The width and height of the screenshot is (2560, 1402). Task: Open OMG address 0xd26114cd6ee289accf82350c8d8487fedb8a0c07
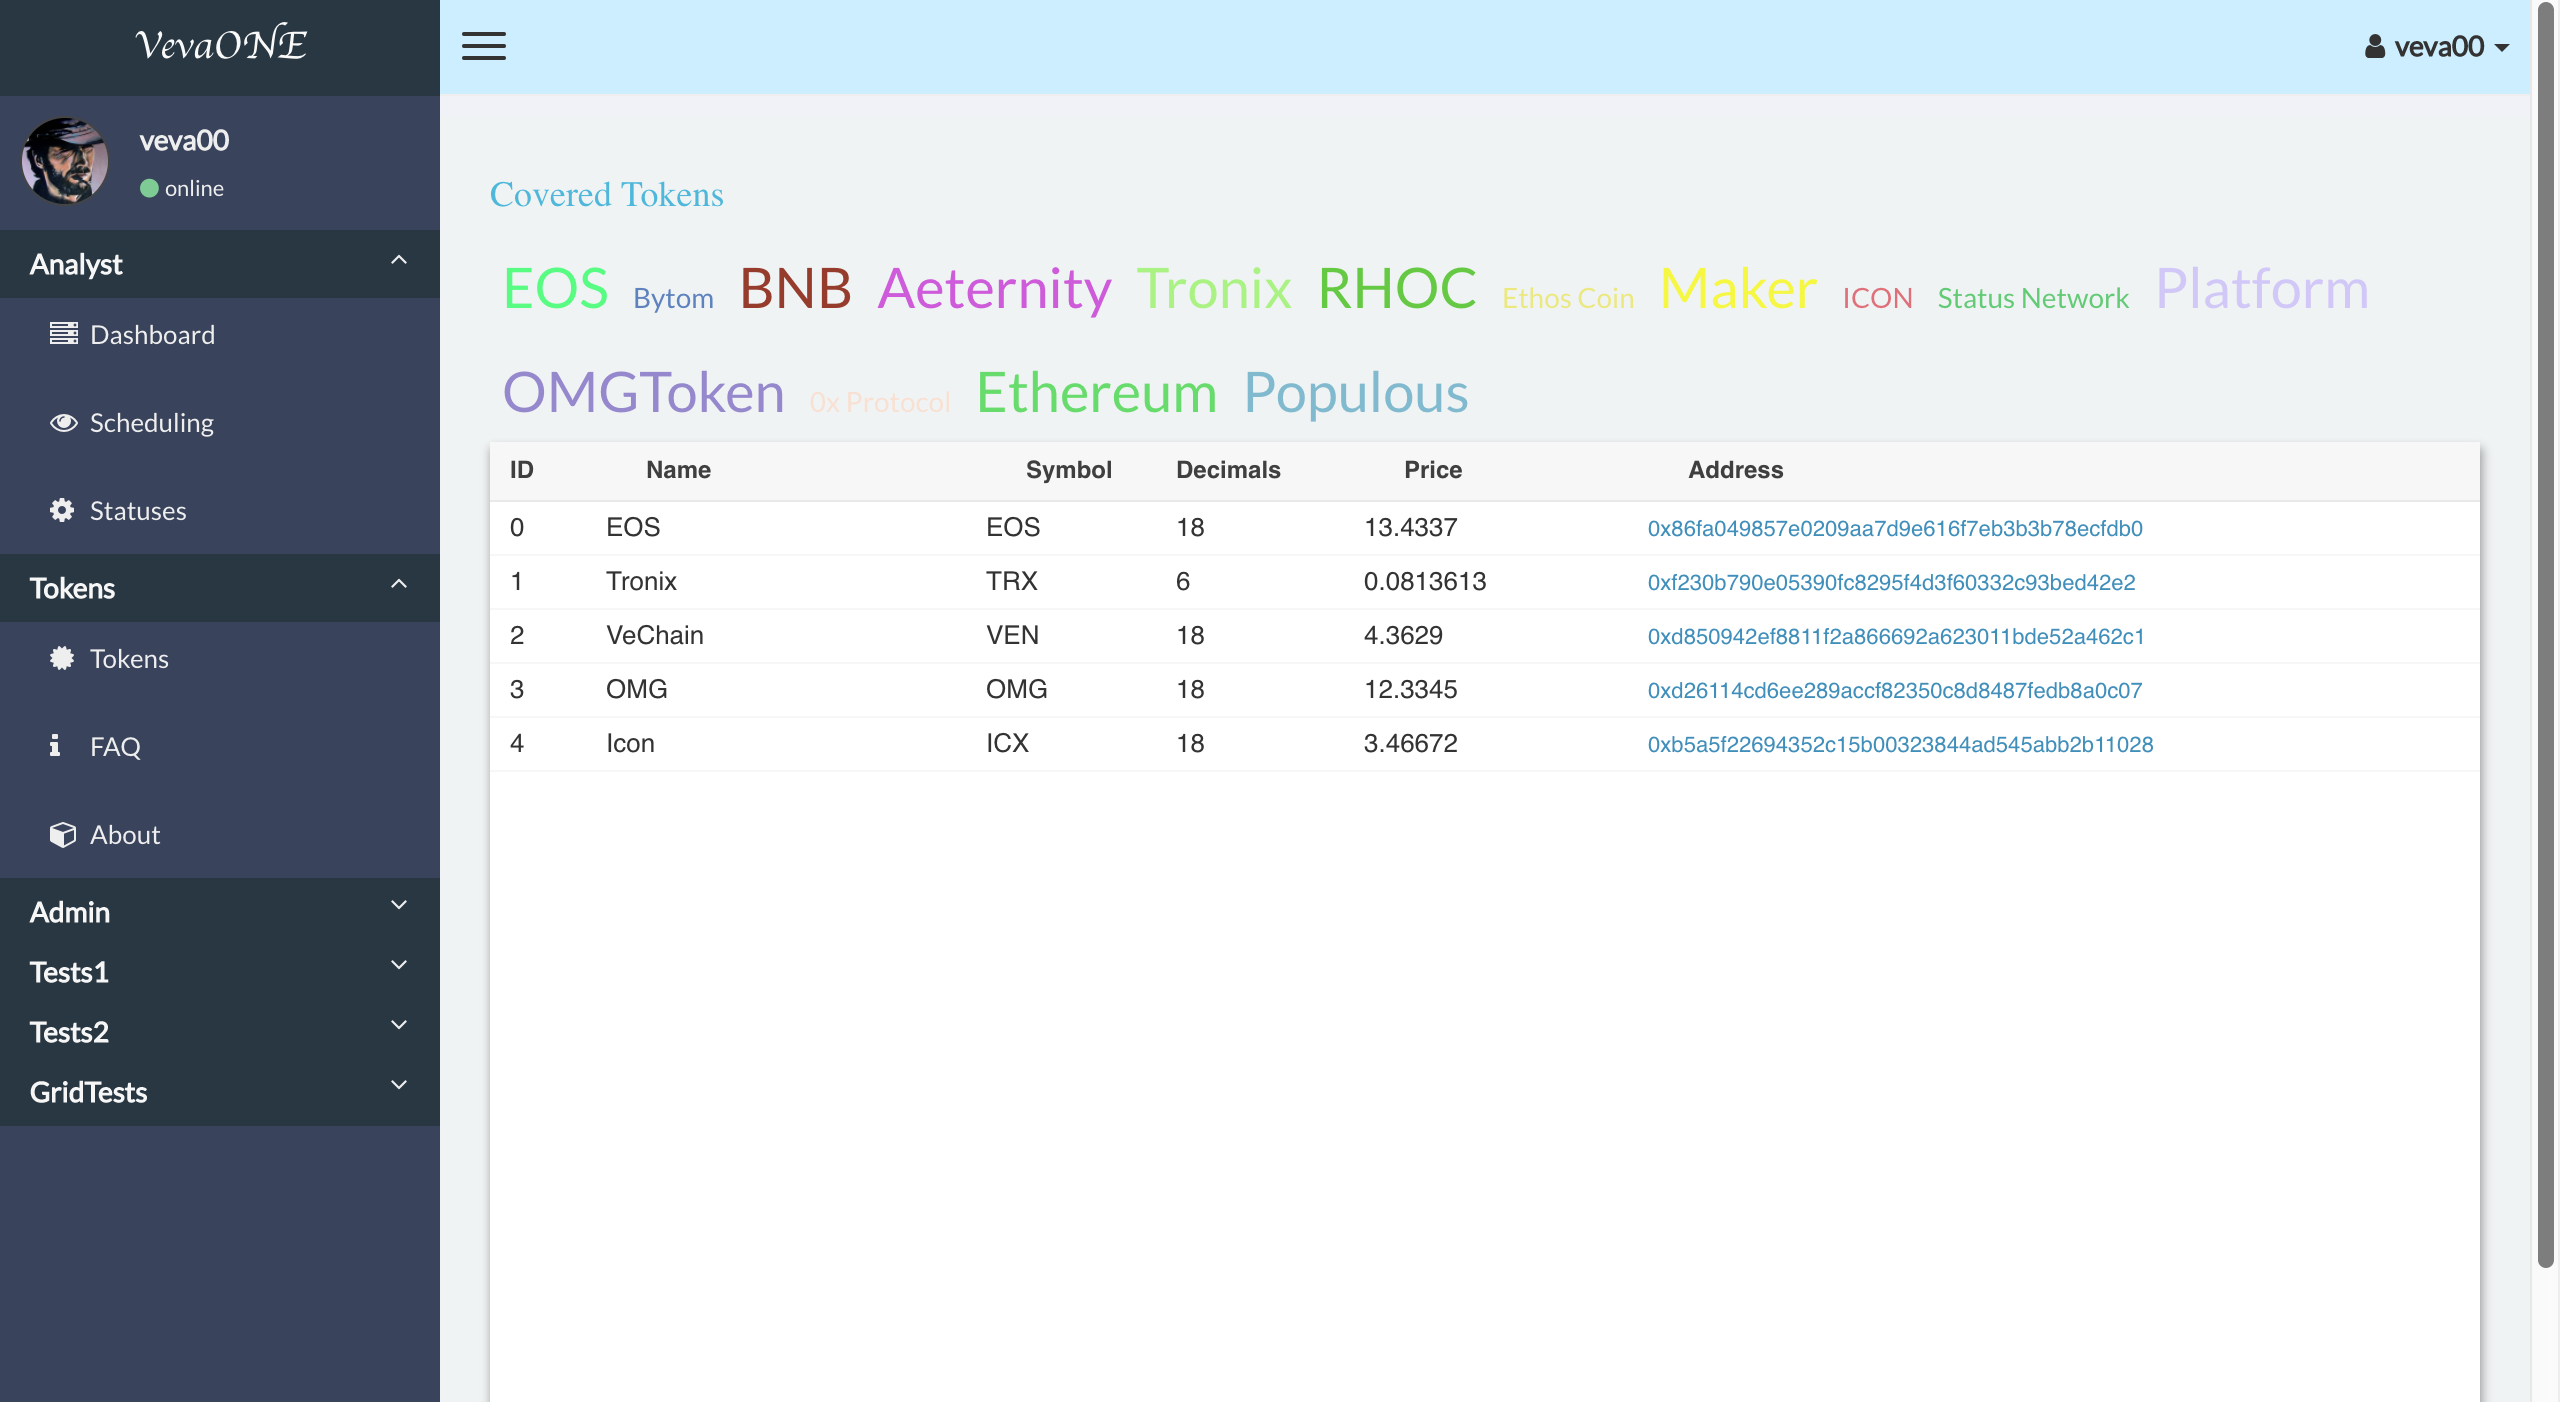coord(1895,690)
